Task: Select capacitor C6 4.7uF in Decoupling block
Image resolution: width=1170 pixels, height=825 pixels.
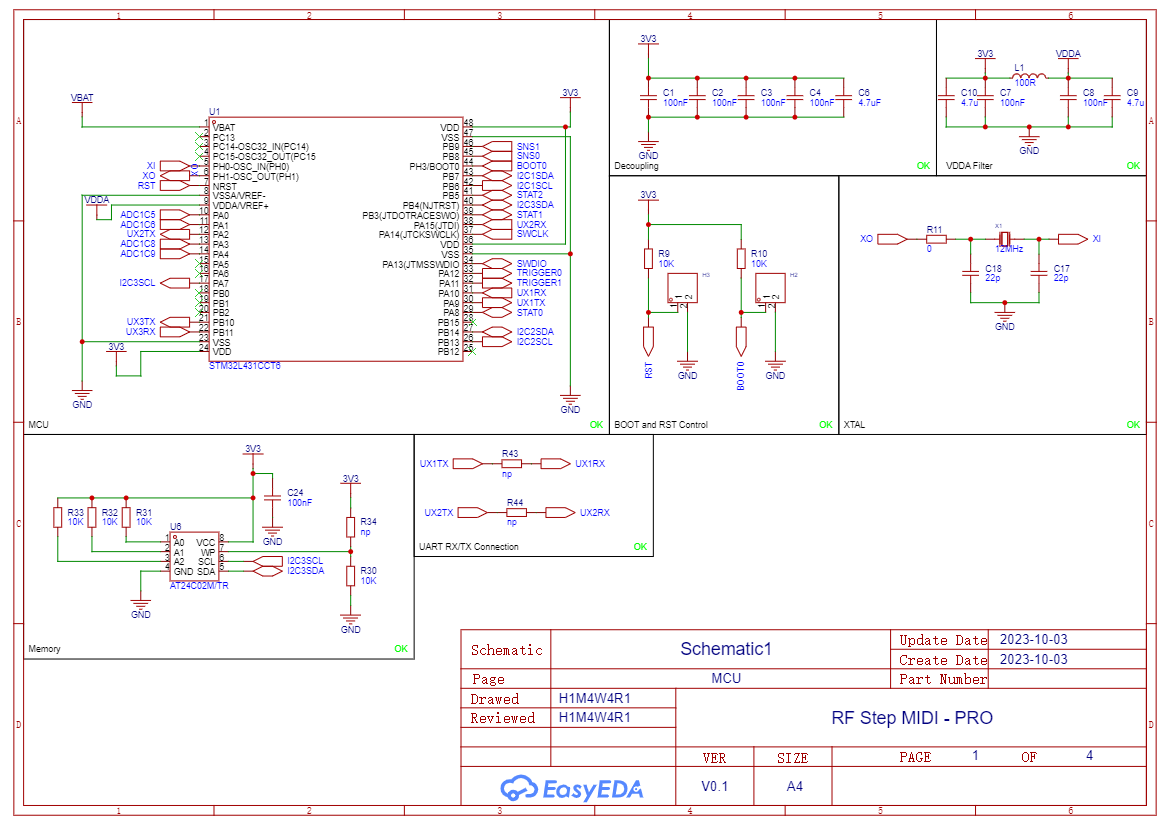Action: coord(843,98)
